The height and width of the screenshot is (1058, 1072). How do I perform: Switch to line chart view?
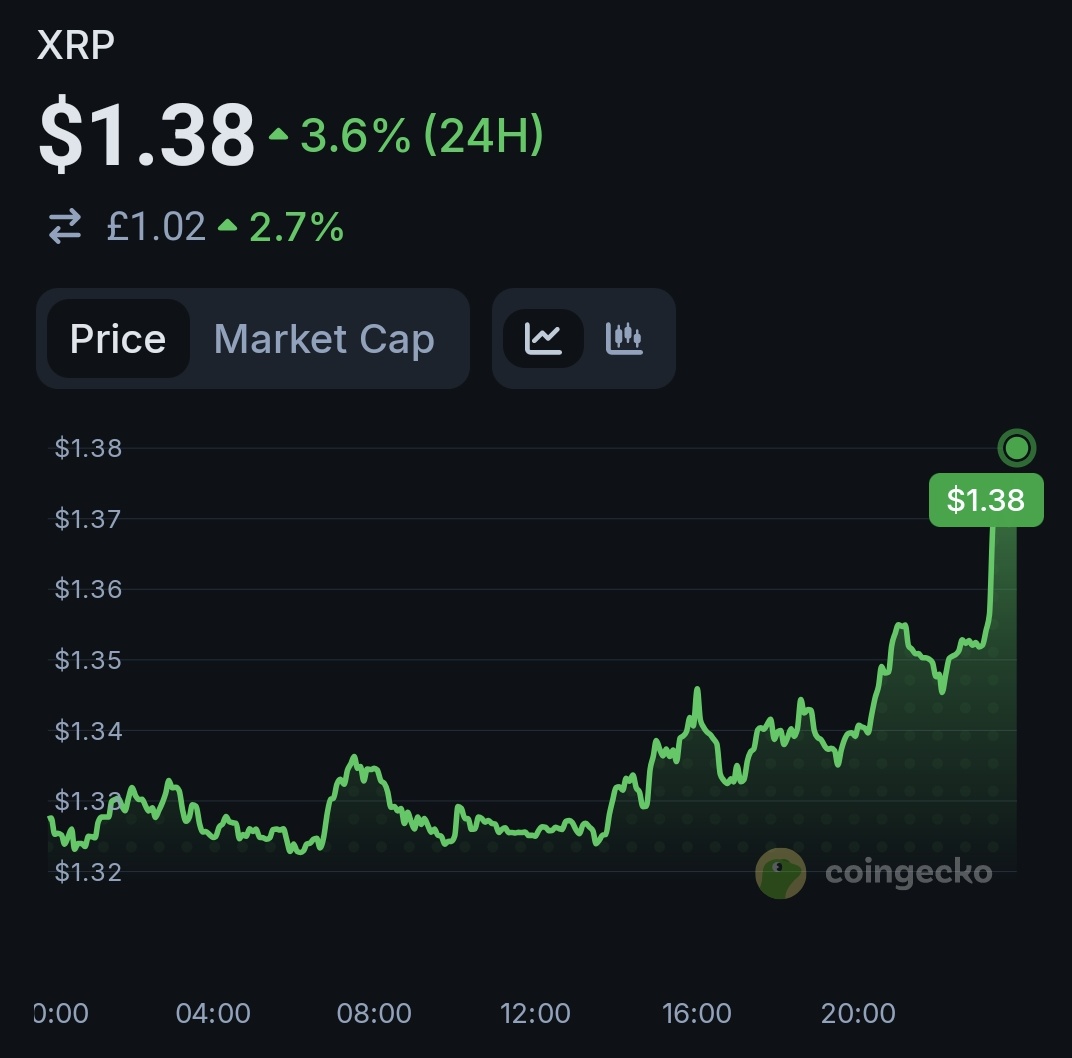click(x=543, y=338)
